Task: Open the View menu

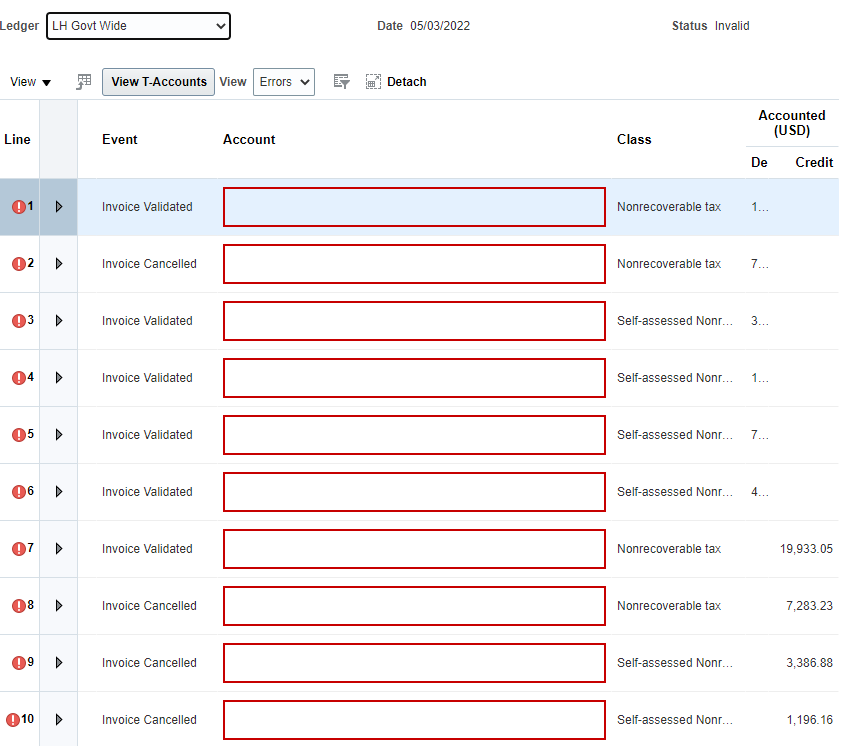Action: [x=30, y=81]
